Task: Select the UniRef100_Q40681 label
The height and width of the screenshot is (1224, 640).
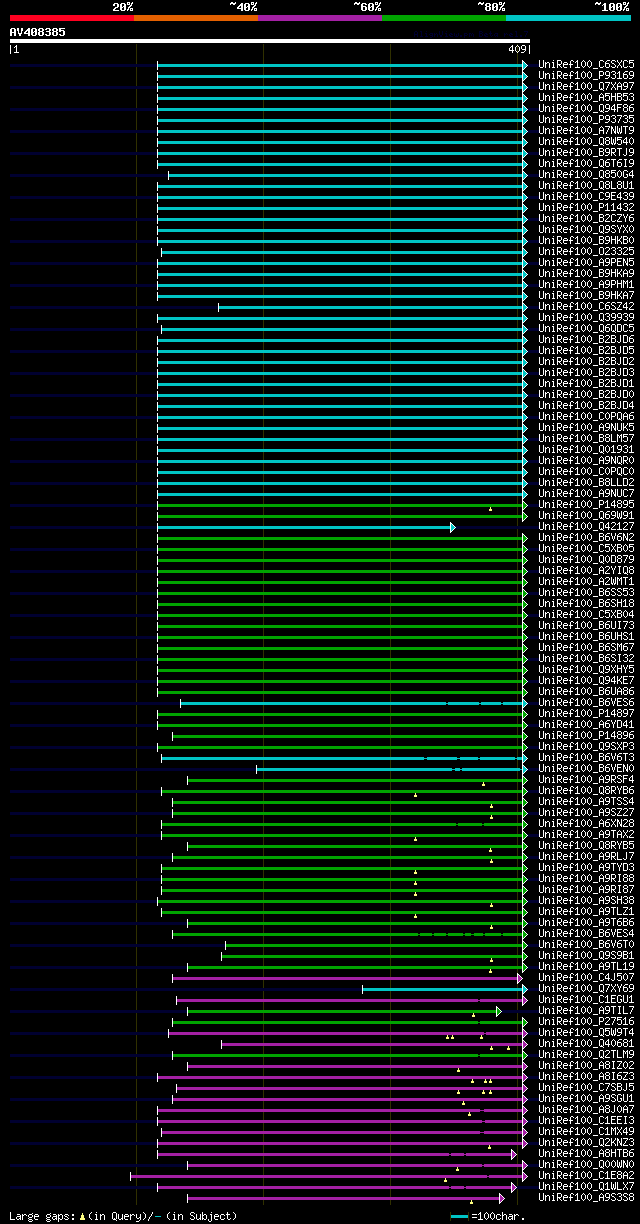Action: pyautogui.click(x=586, y=1044)
